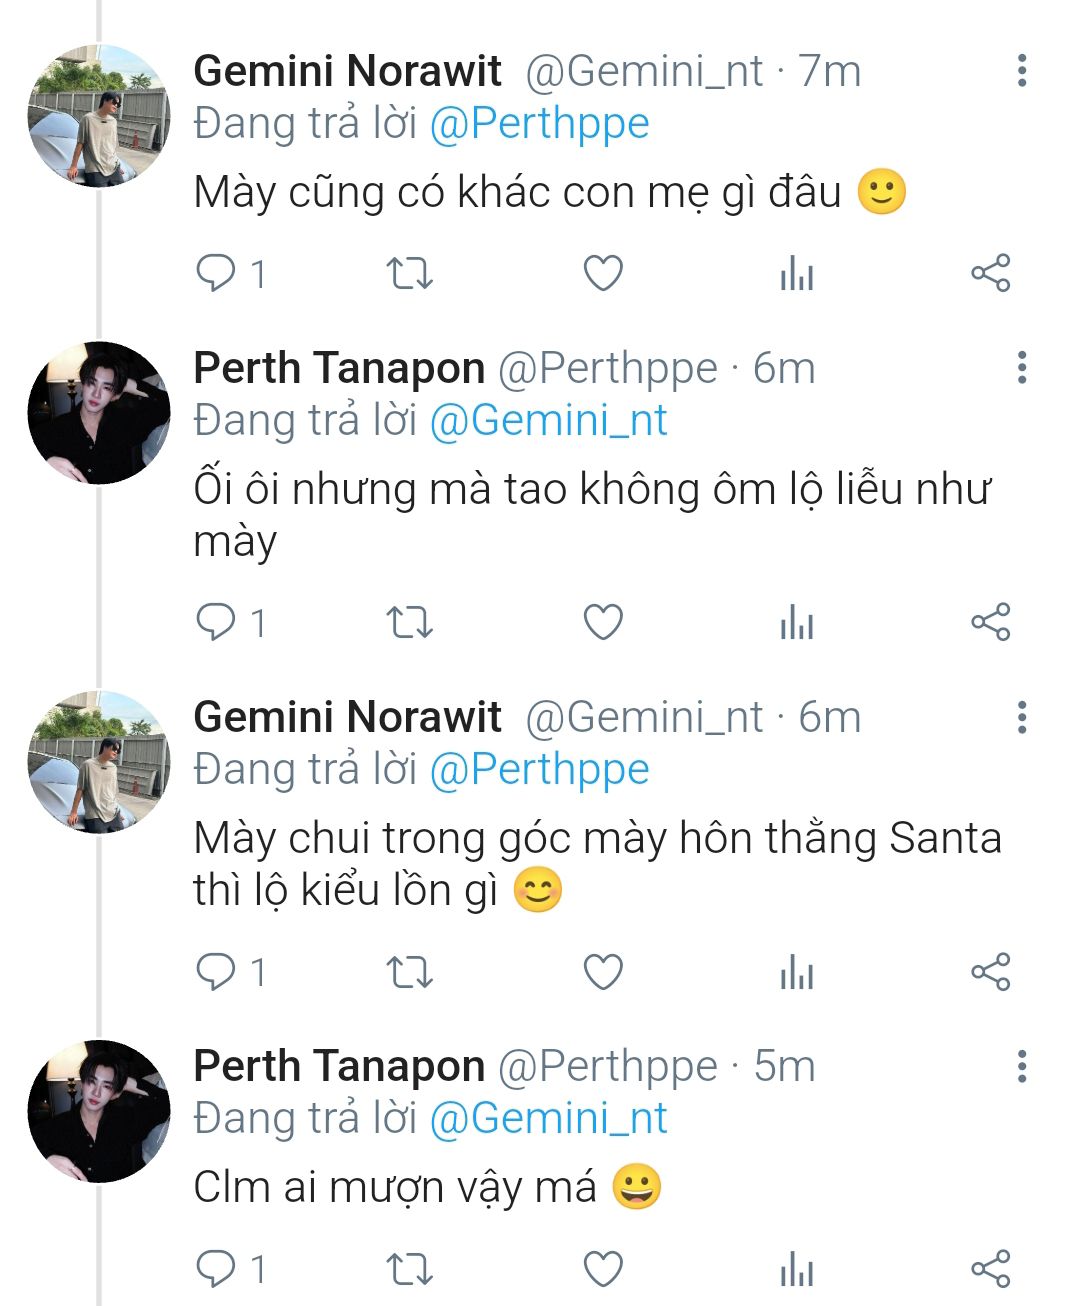Retweet Perth's 'Clm ai mượn vậy má' tweet
Image resolution: width=1080 pixels, height=1306 pixels.
pos(409,1269)
